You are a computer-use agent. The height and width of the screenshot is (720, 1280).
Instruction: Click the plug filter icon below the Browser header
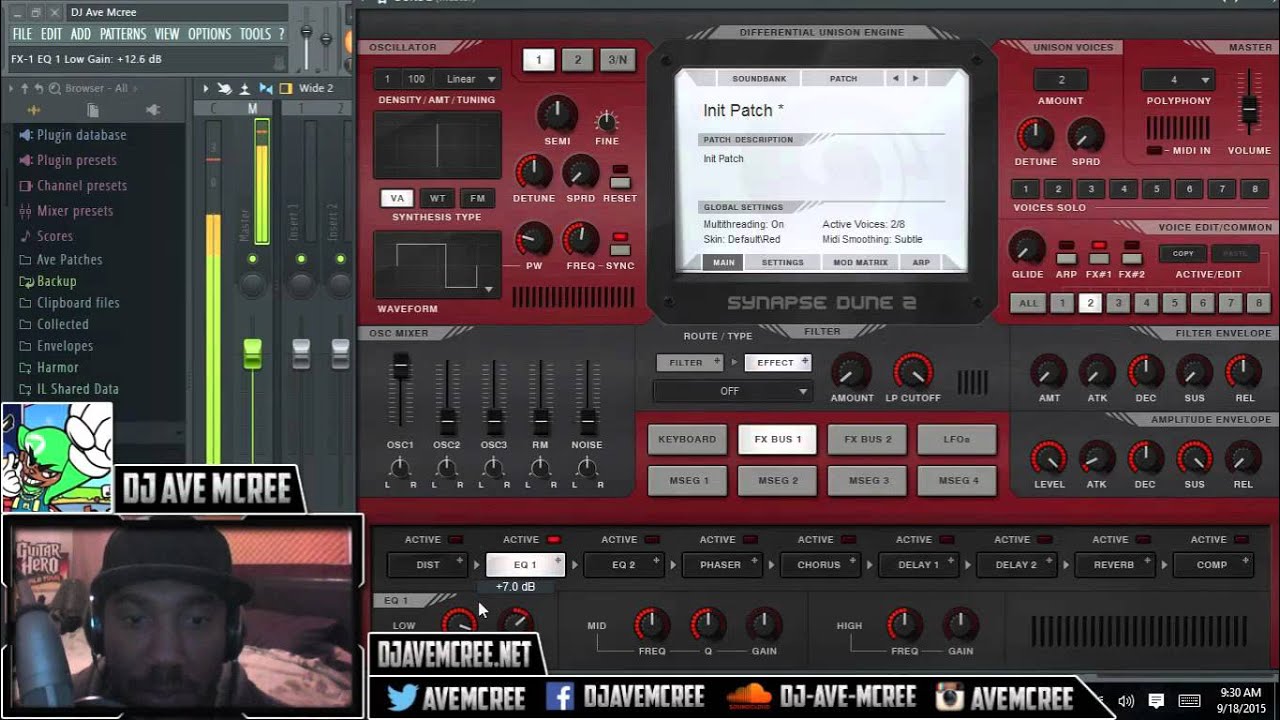[x=152, y=110]
